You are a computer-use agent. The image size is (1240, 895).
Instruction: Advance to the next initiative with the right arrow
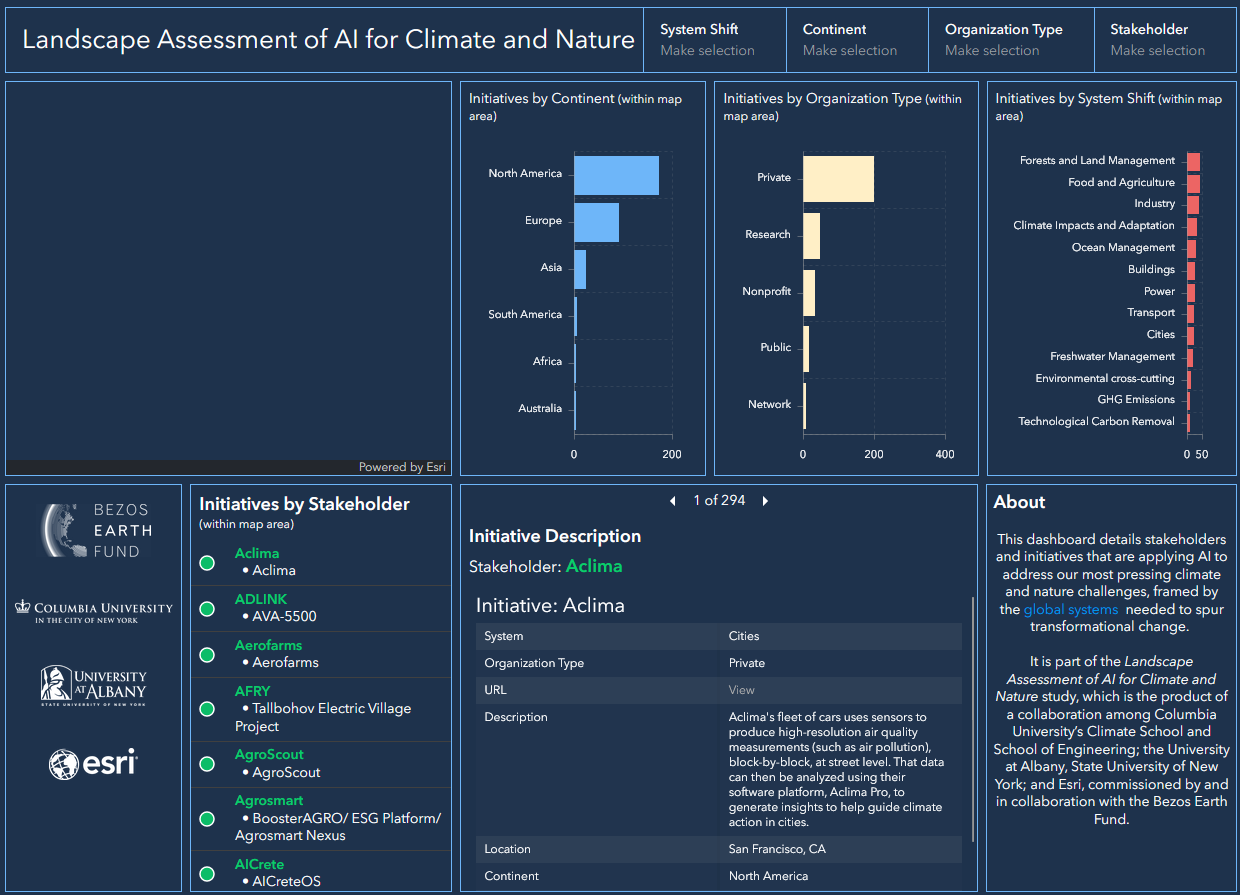coord(765,500)
